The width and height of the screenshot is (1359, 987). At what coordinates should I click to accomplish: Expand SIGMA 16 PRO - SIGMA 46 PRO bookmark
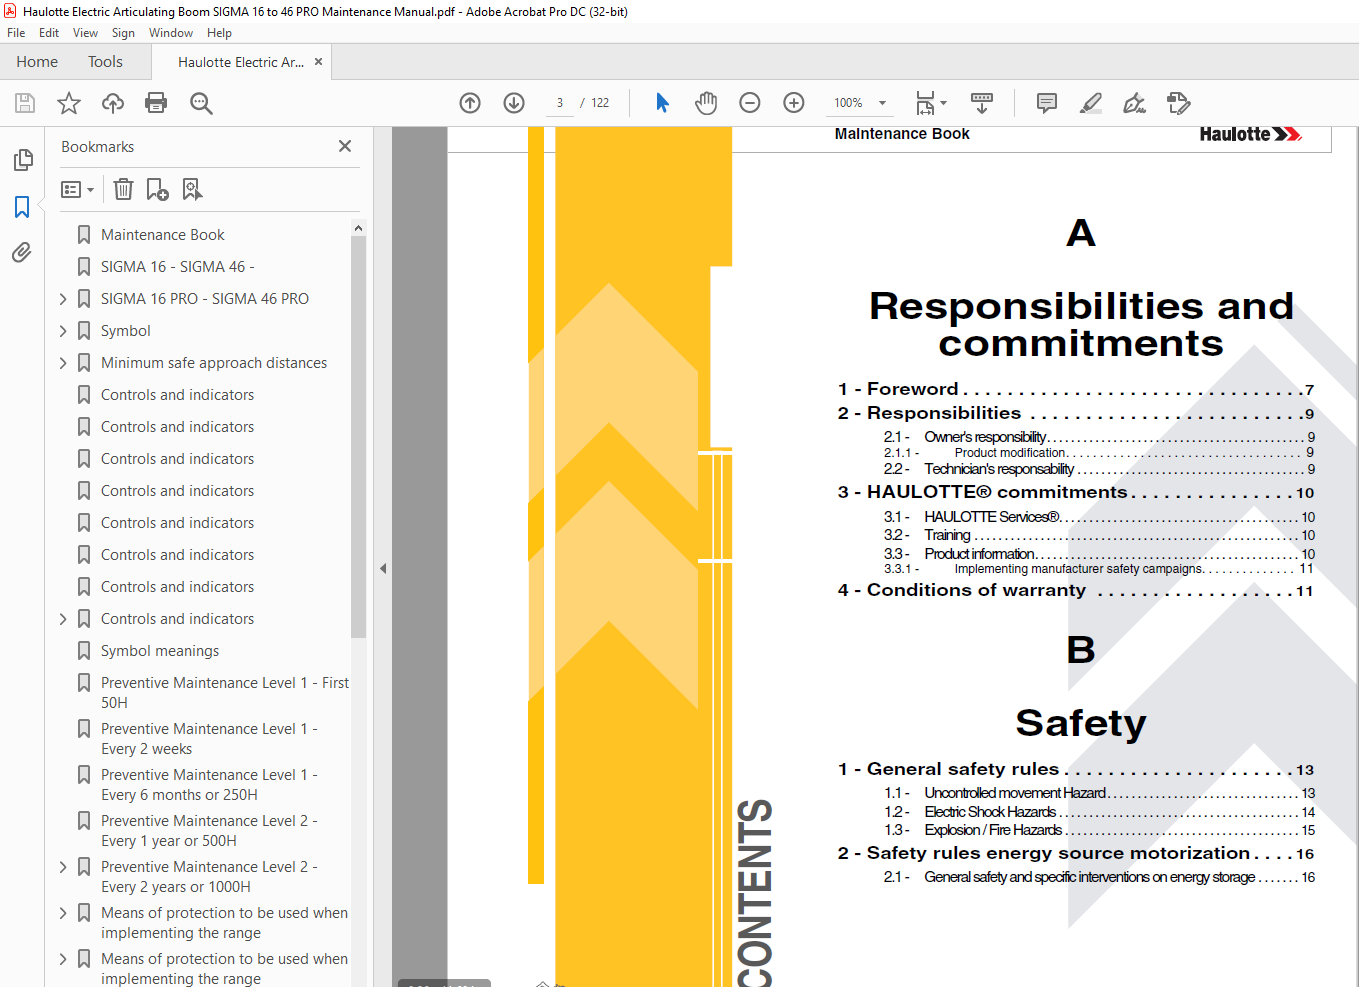(x=63, y=299)
